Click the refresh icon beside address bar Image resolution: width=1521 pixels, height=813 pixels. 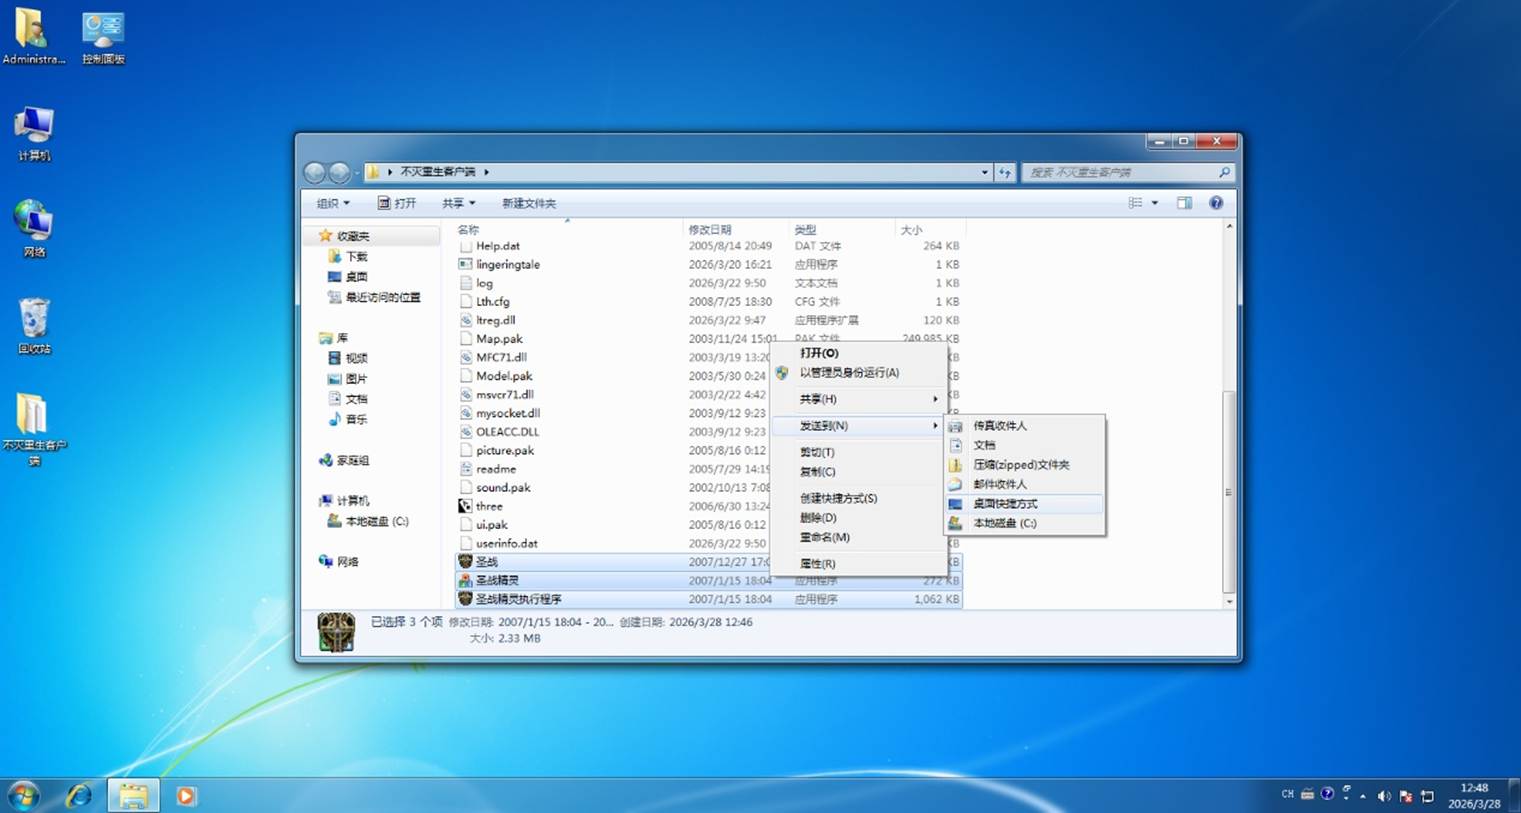(1005, 172)
